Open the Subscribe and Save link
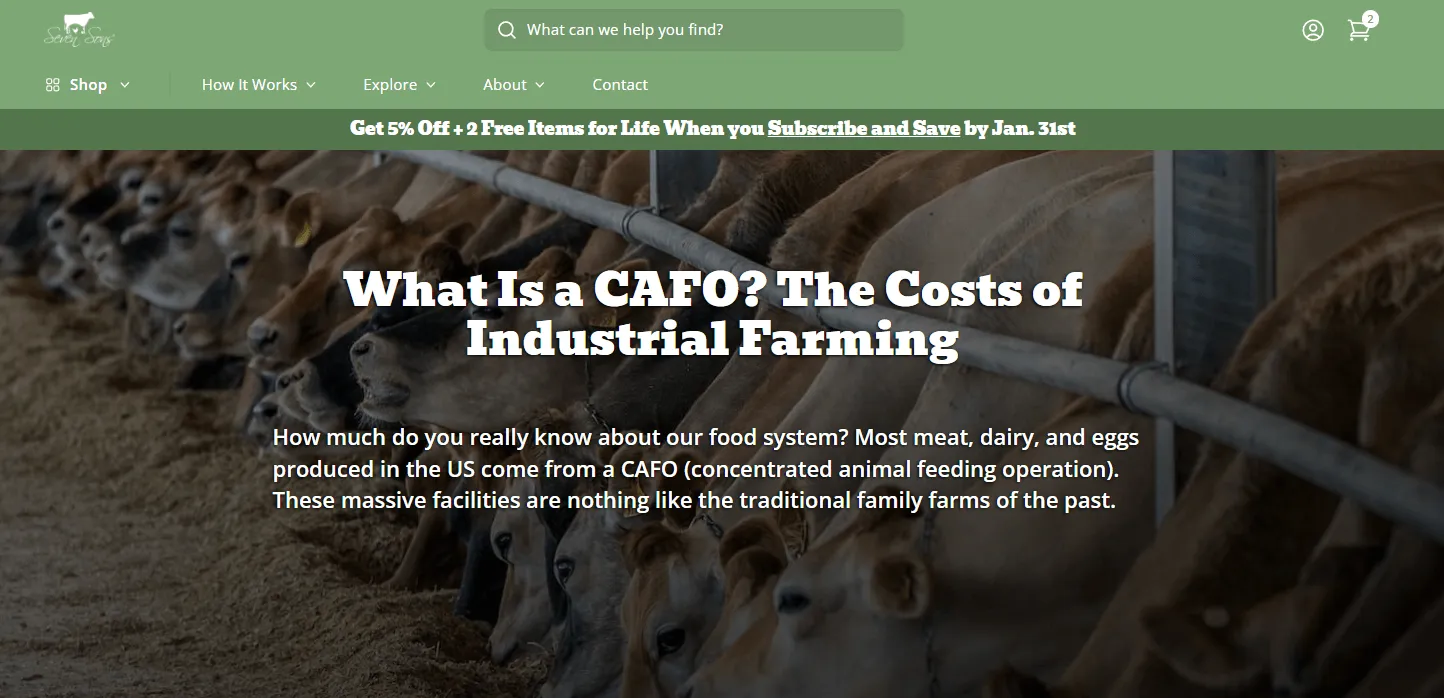The height and width of the screenshot is (698, 1444). pyautogui.click(x=863, y=129)
